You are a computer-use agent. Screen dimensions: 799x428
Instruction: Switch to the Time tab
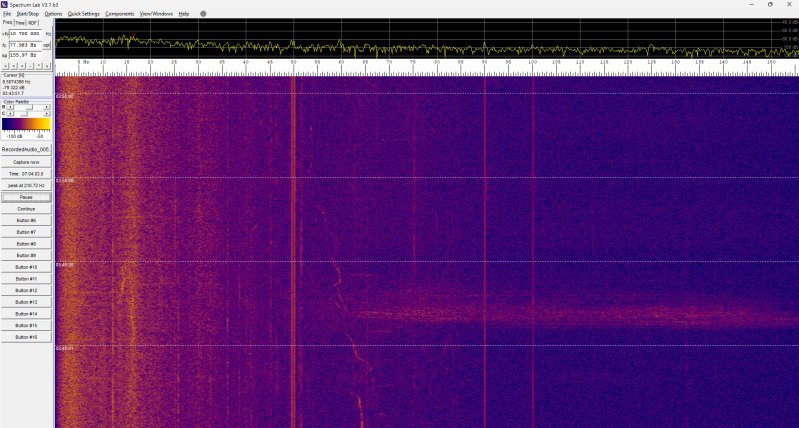pos(20,23)
